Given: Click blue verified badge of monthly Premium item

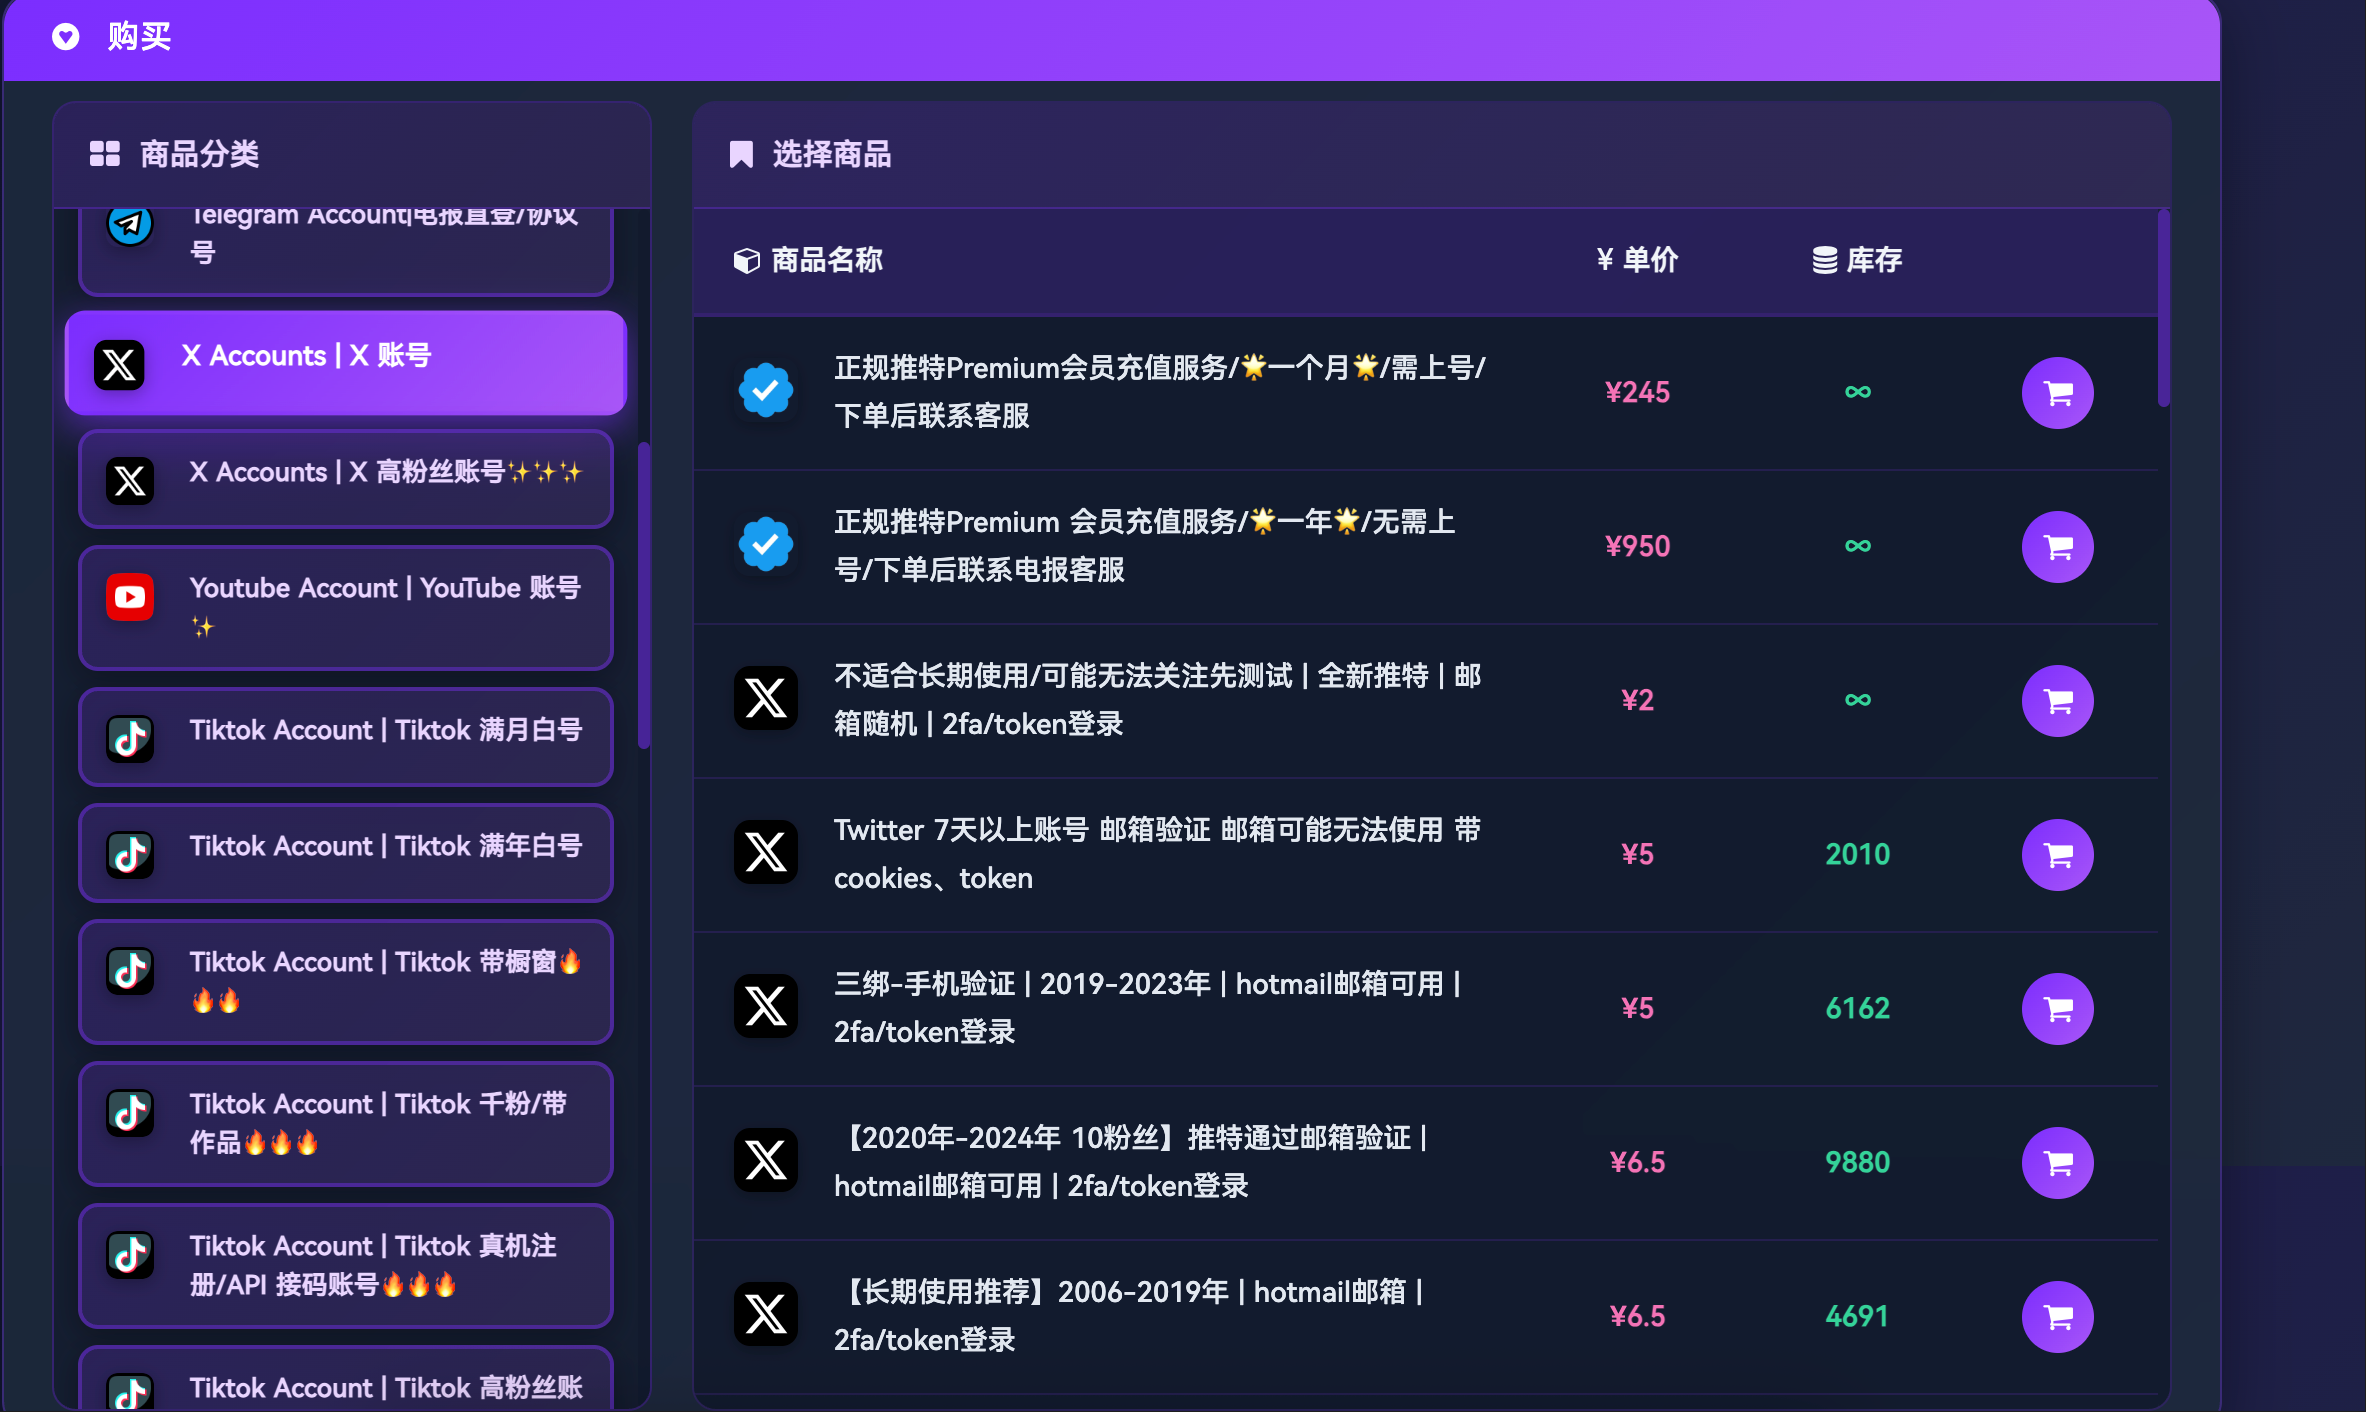Looking at the screenshot, I should point(766,391).
